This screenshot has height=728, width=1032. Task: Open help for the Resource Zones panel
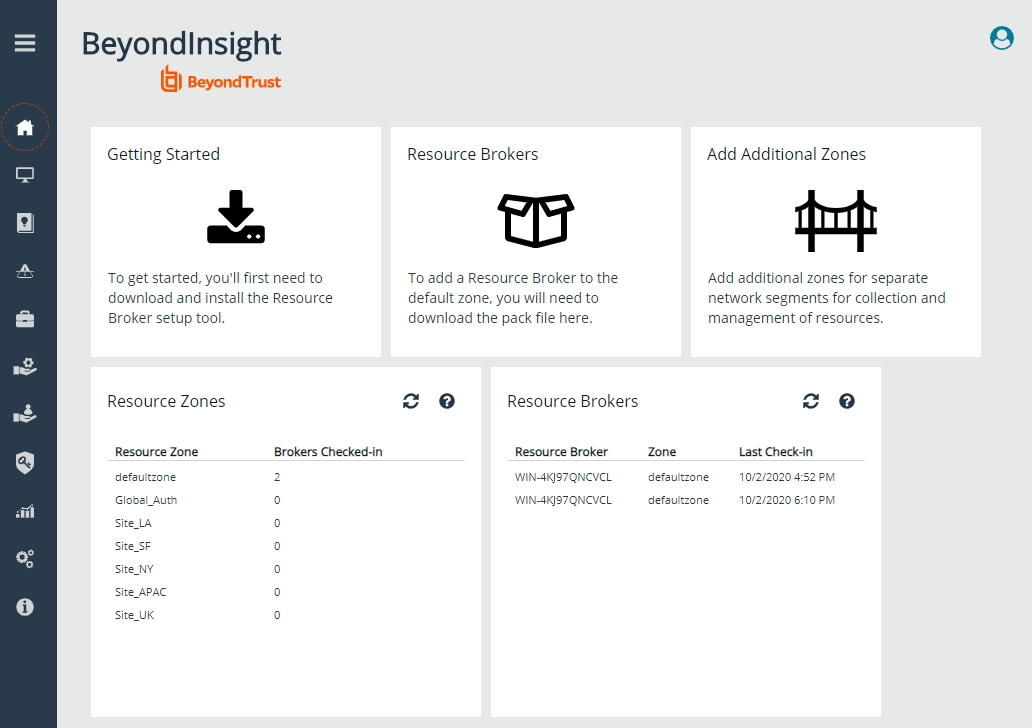[447, 401]
